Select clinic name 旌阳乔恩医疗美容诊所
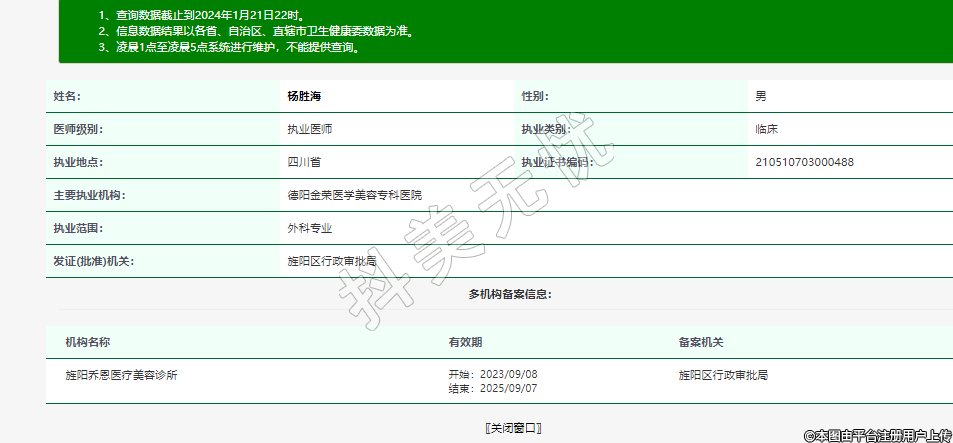 click(x=122, y=376)
